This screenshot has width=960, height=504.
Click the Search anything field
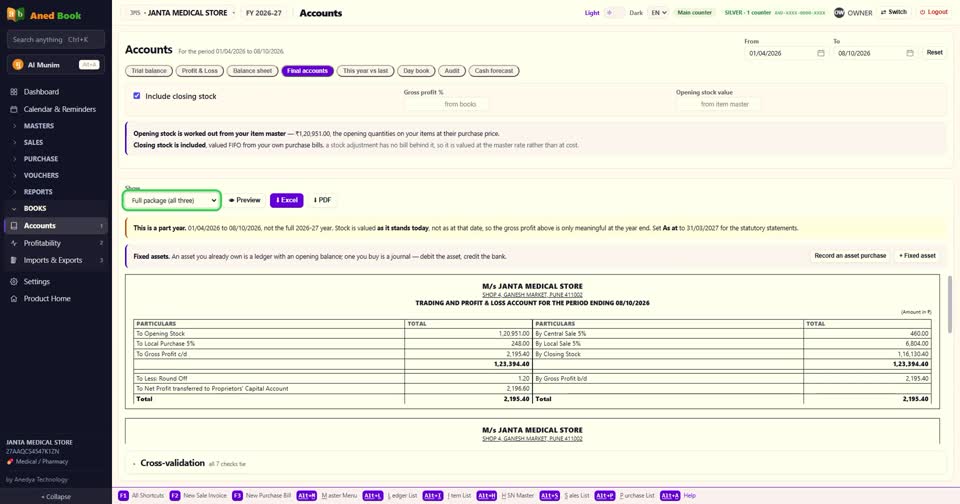click(x=56, y=39)
